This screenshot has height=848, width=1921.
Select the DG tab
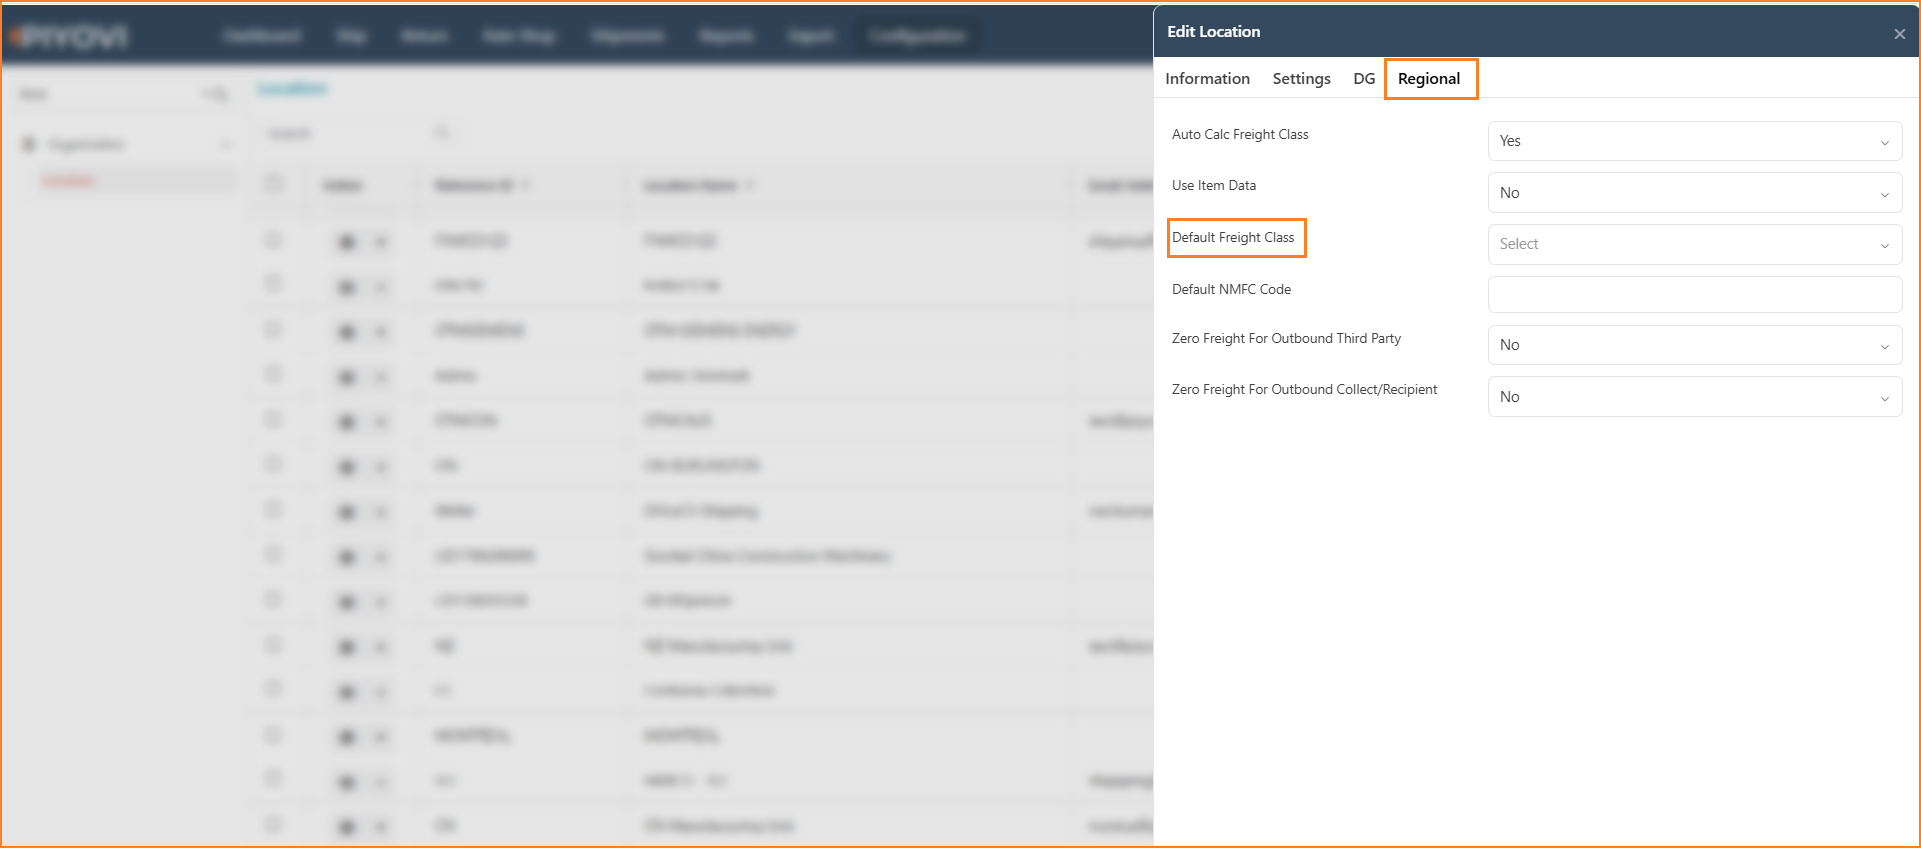coord(1364,78)
